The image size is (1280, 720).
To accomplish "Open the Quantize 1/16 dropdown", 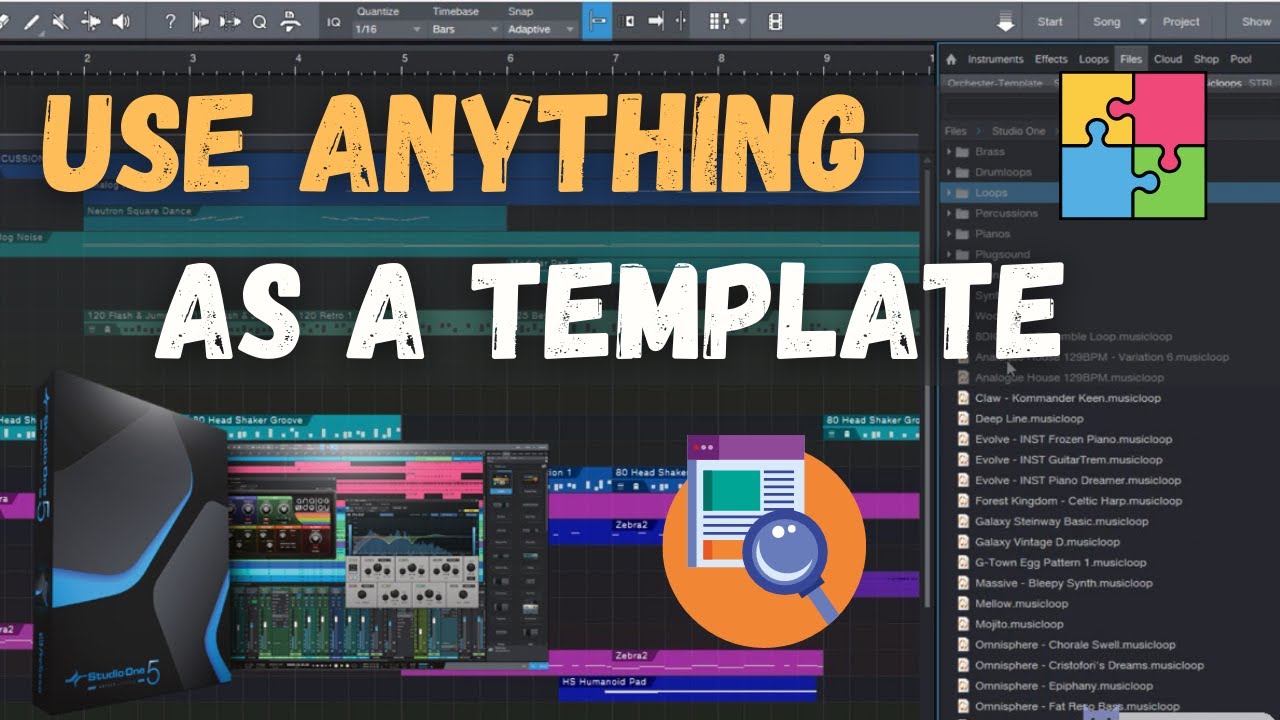I will point(389,29).
